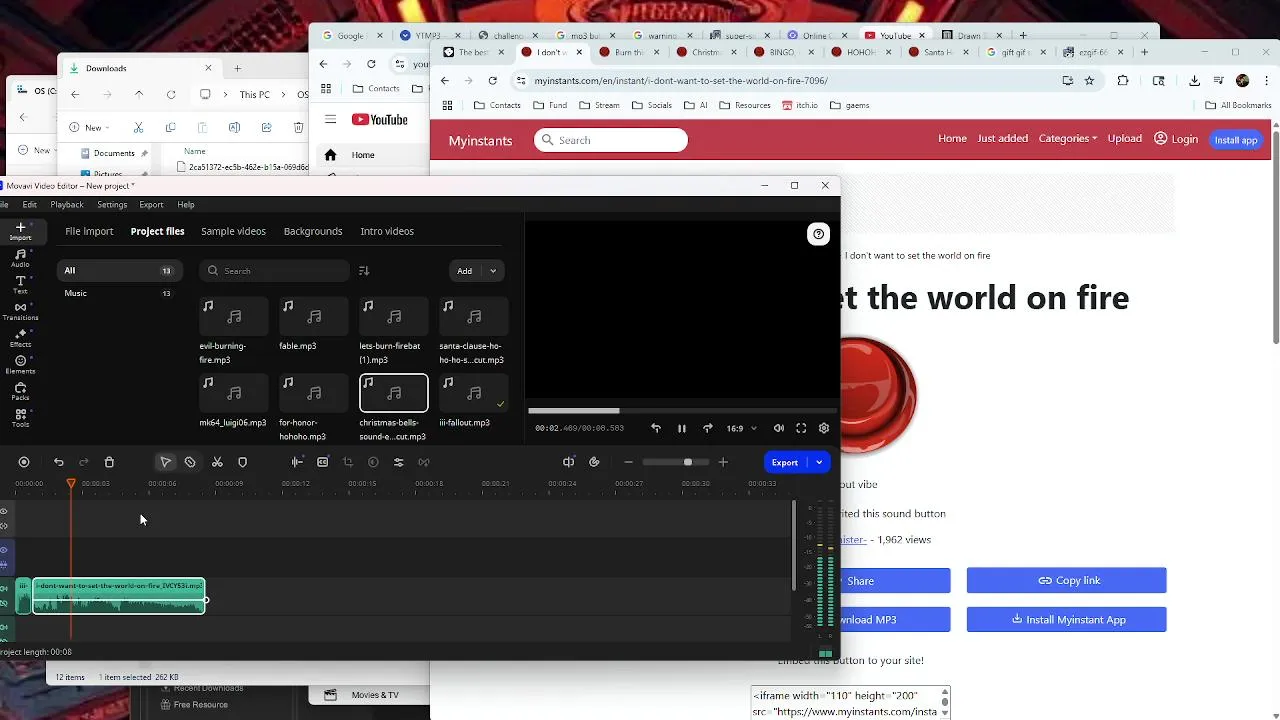
Task: Enter fullscreen preview mode
Action: click(x=801, y=428)
